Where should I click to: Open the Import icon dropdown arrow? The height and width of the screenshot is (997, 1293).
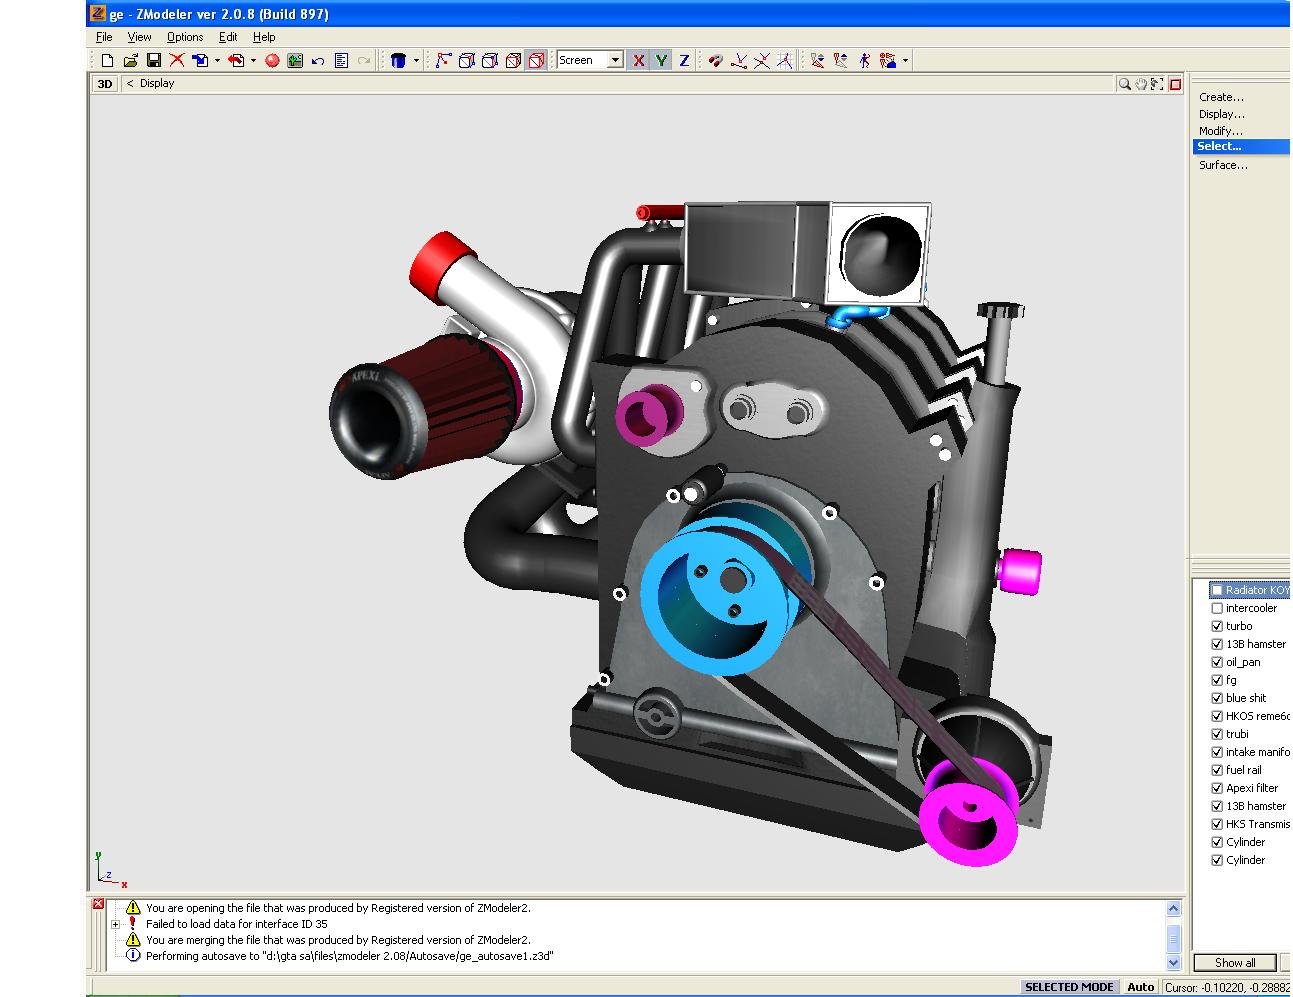point(217,61)
